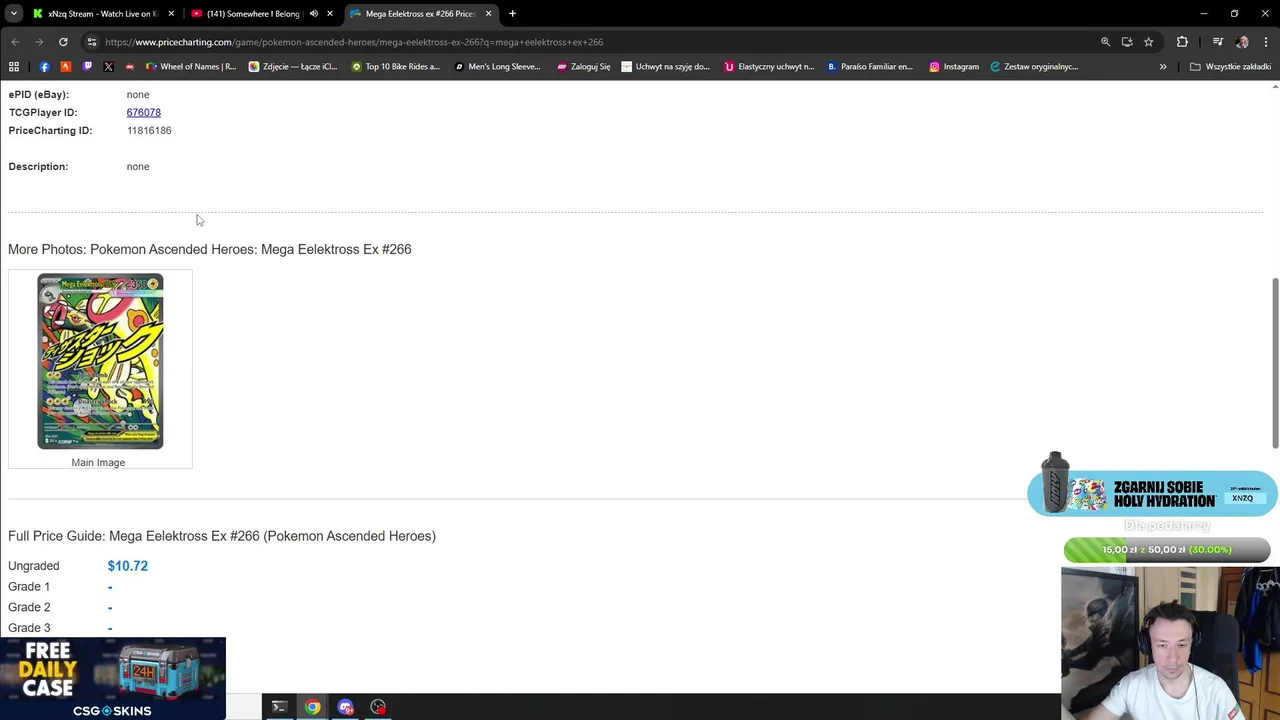Go forward to the next page
This screenshot has height=720, width=1280.
39,42
